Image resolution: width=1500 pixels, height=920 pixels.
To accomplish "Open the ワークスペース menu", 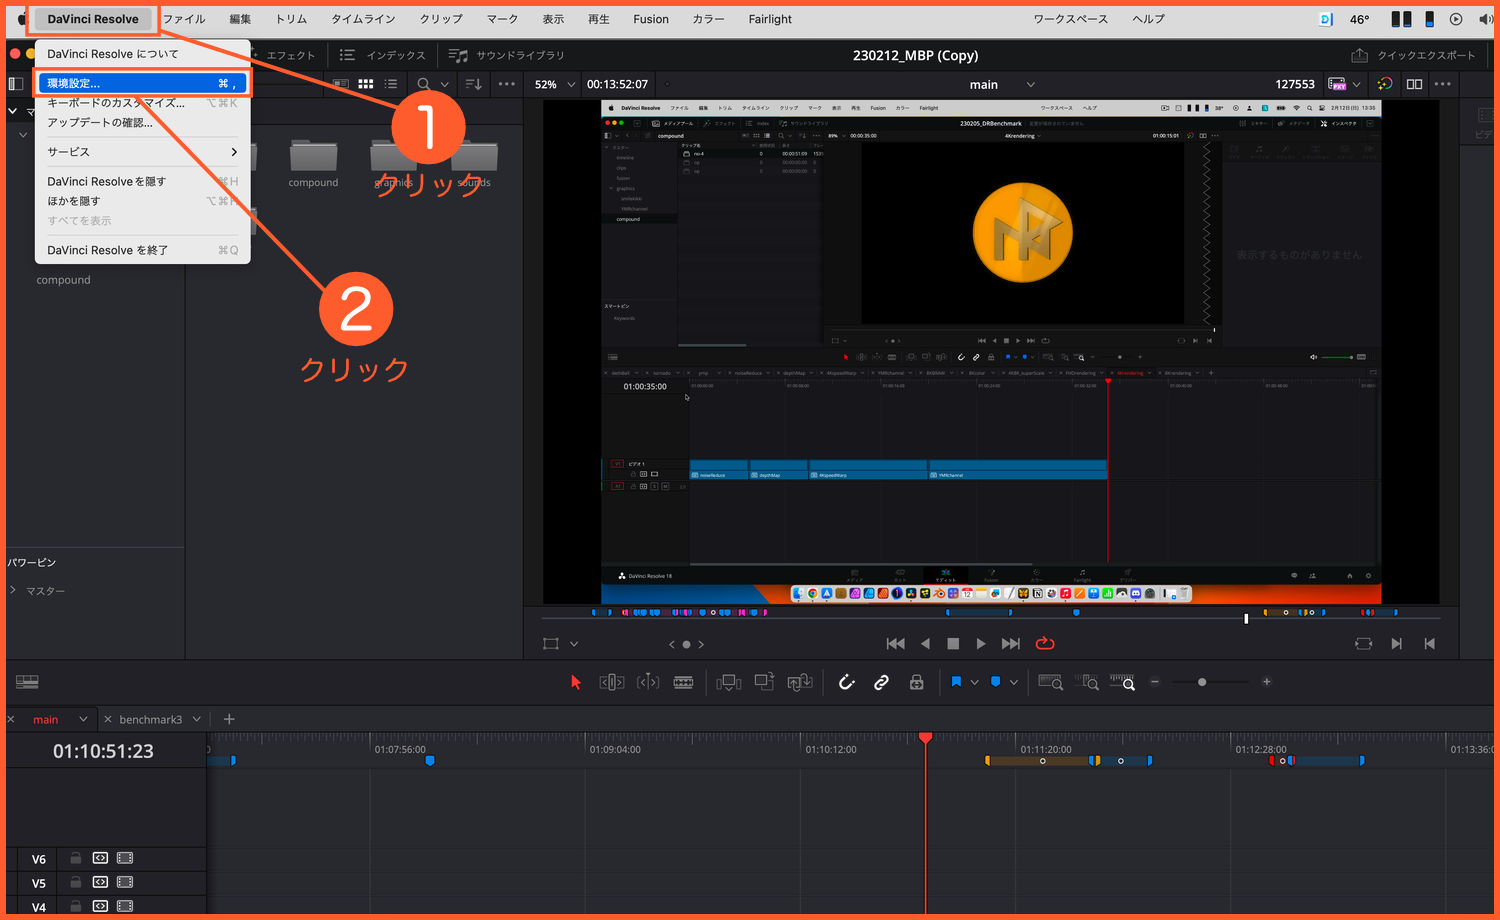I will [x=1071, y=19].
